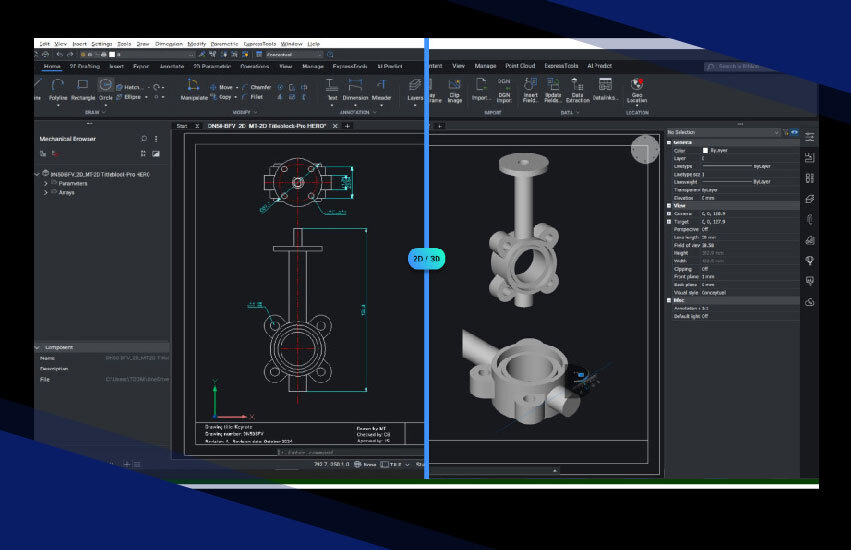Image resolution: width=851 pixels, height=550 pixels.
Task: Apply the Fillet tool
Action: click(253, 97)
